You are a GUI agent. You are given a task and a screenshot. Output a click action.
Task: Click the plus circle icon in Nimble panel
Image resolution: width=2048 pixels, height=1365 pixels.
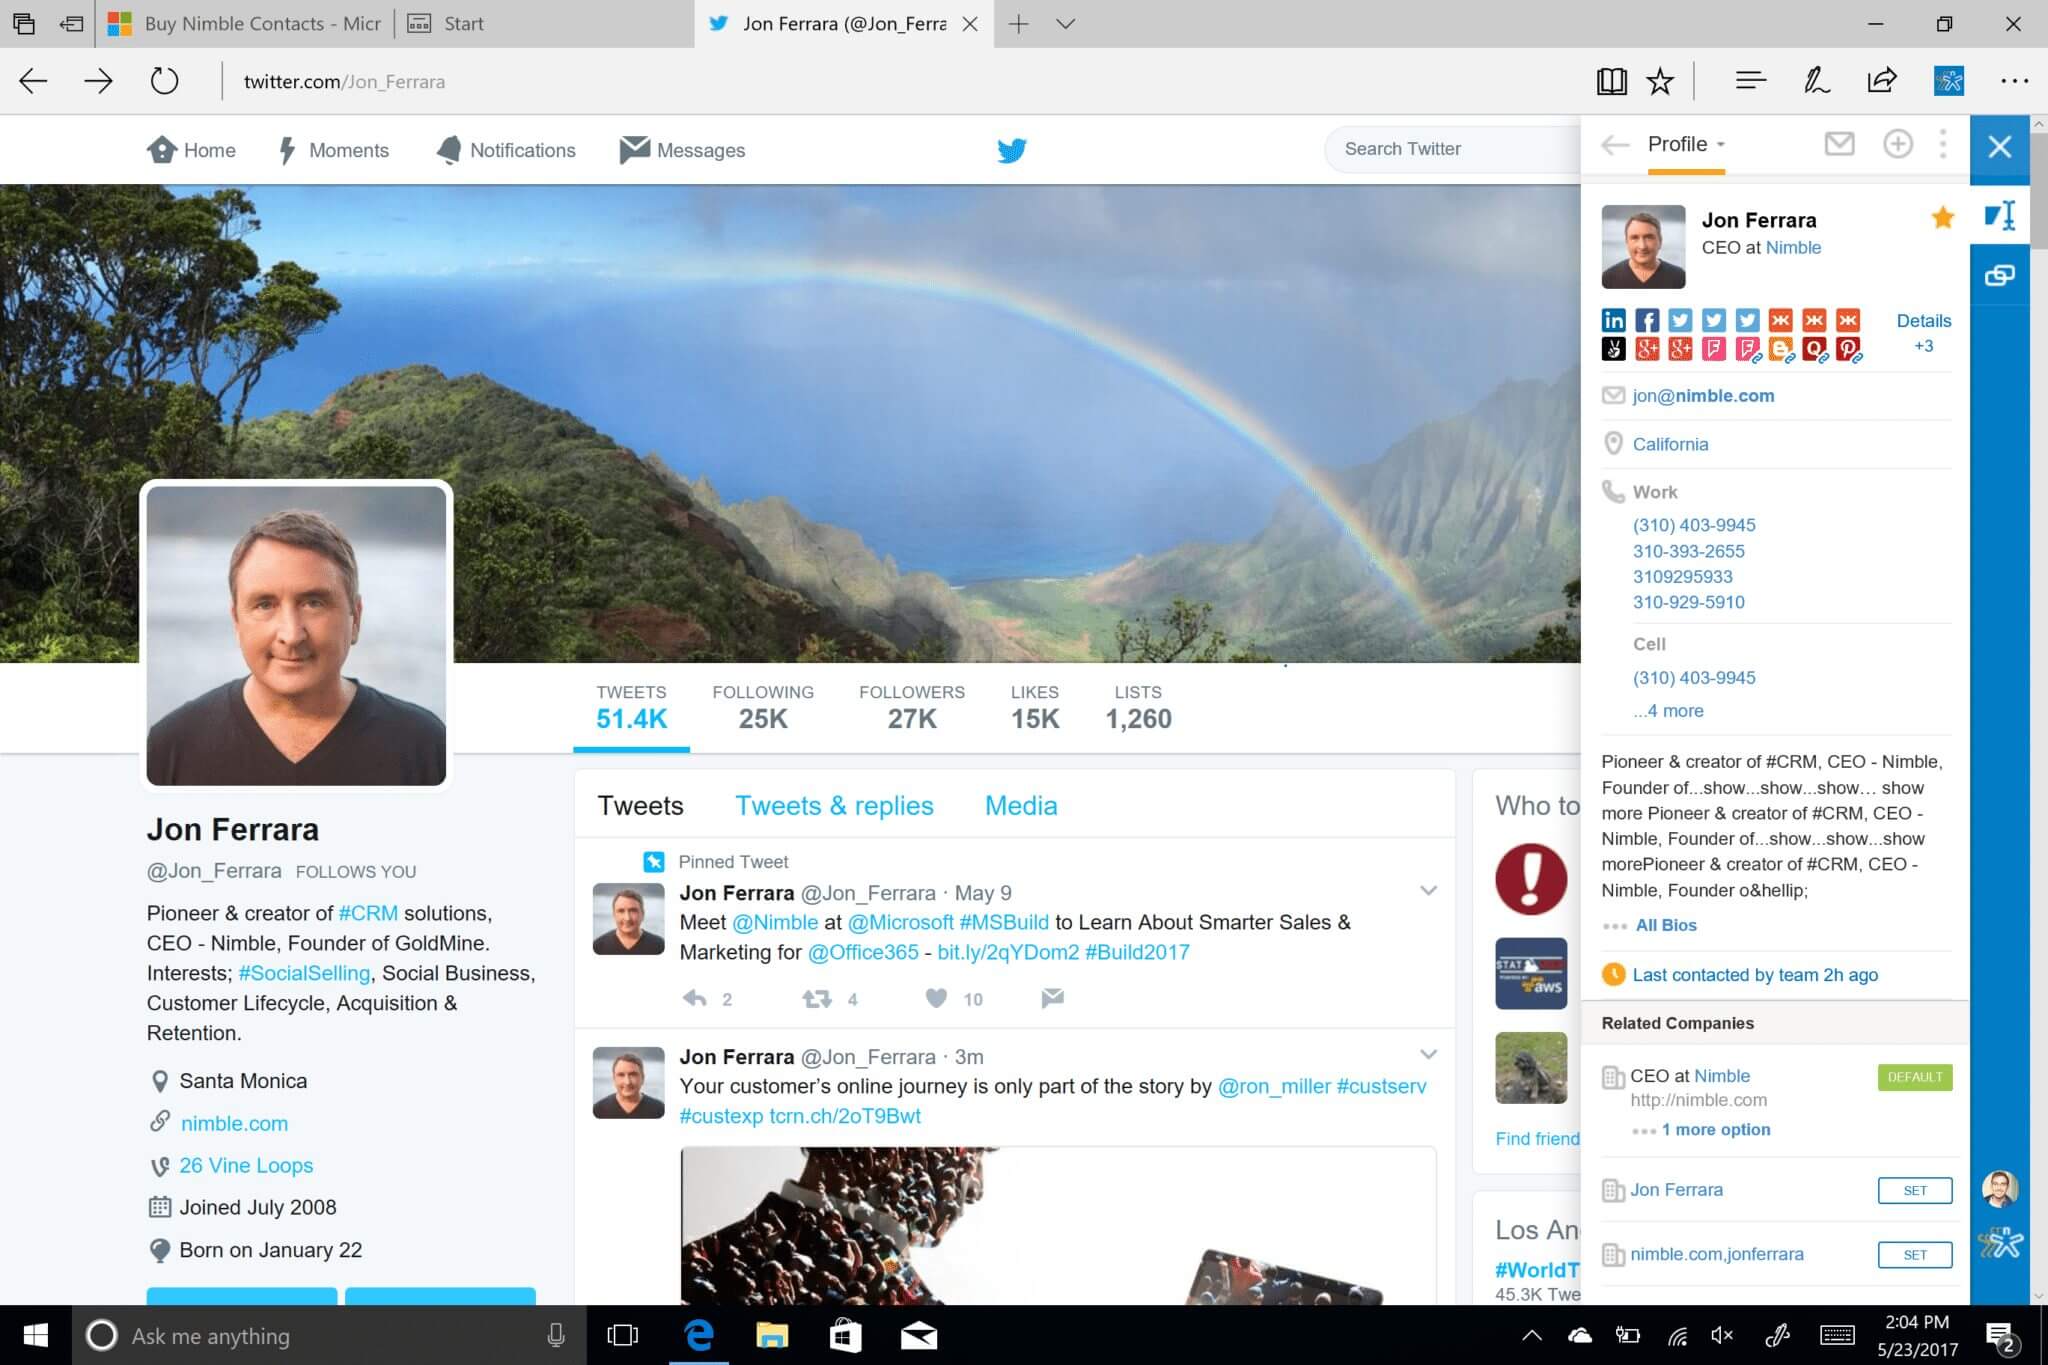[x=1897, y=145]
